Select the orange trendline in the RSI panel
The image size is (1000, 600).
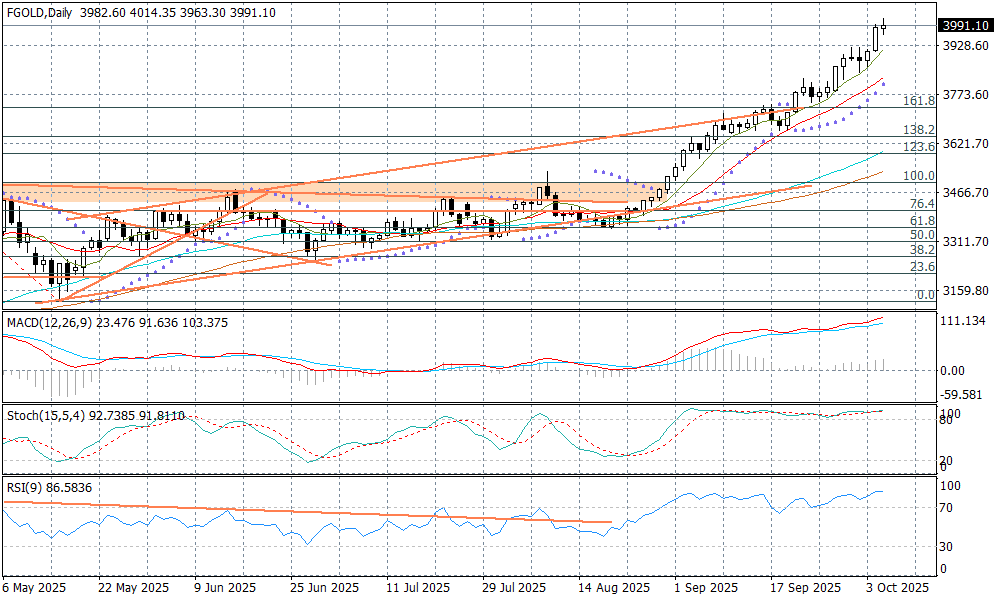click(x=300, y=512)
